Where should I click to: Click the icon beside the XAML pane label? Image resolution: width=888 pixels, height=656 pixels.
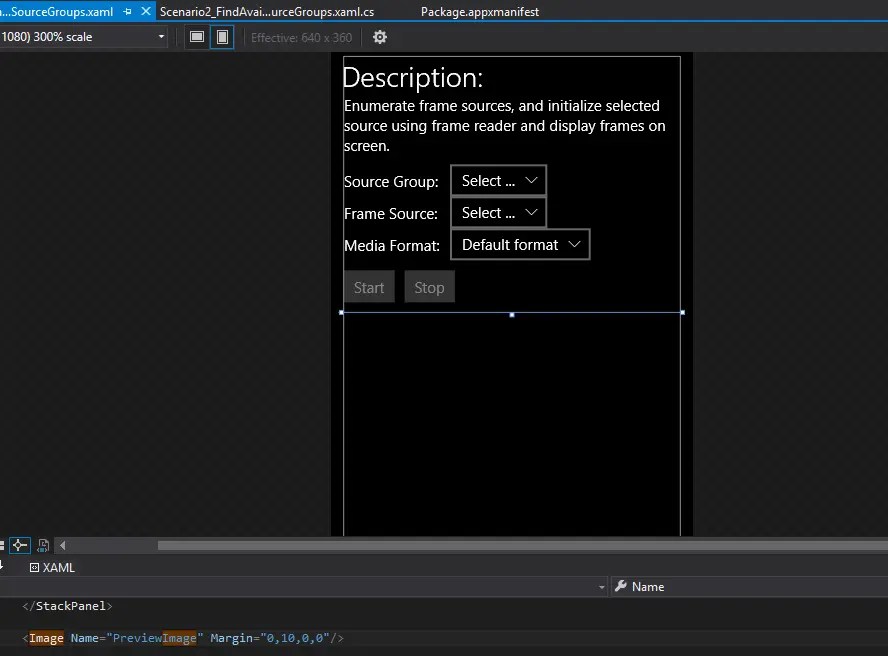34,567
